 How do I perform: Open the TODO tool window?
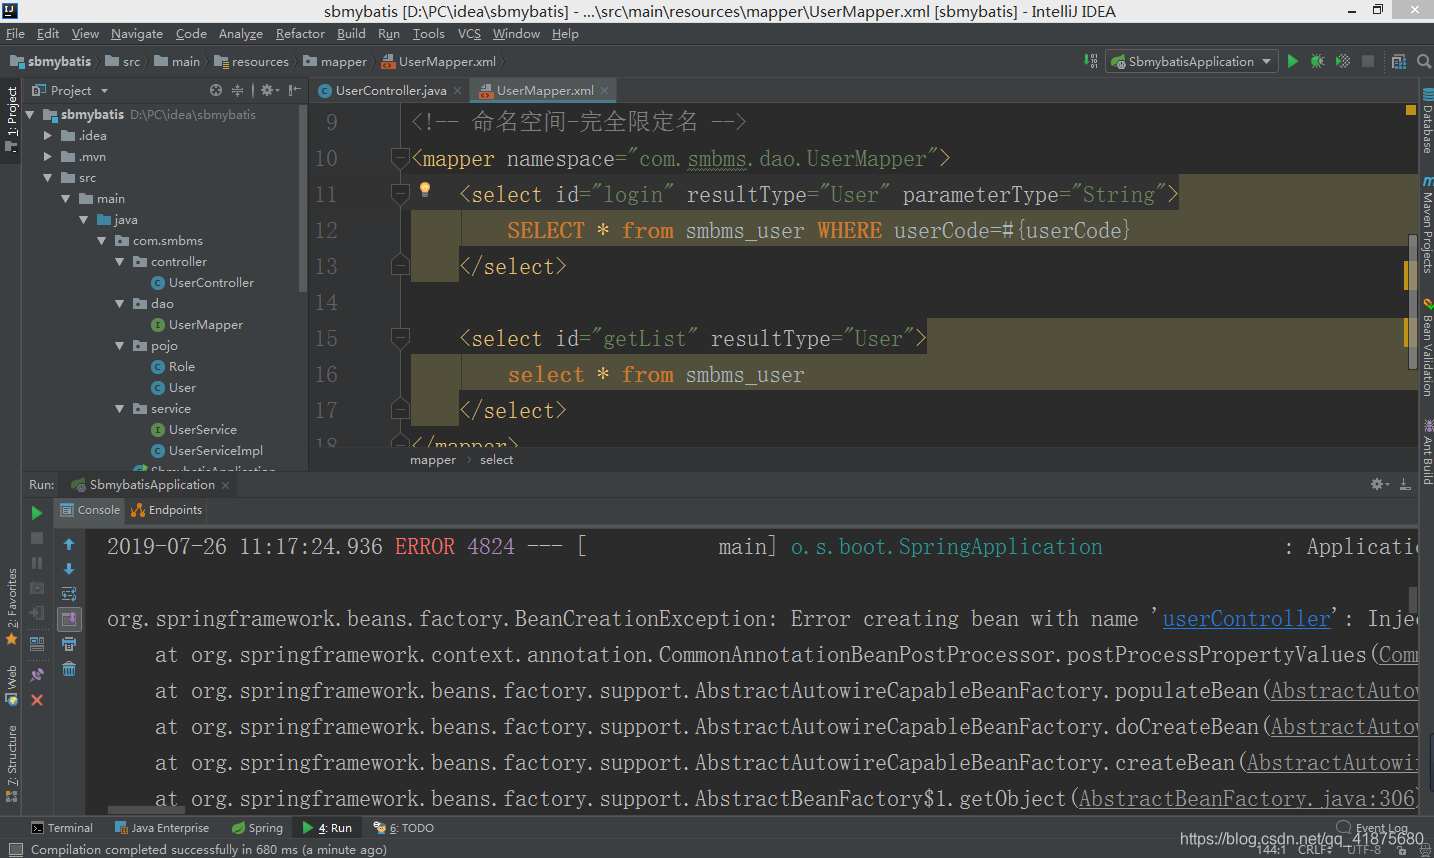tap(403, 827)
